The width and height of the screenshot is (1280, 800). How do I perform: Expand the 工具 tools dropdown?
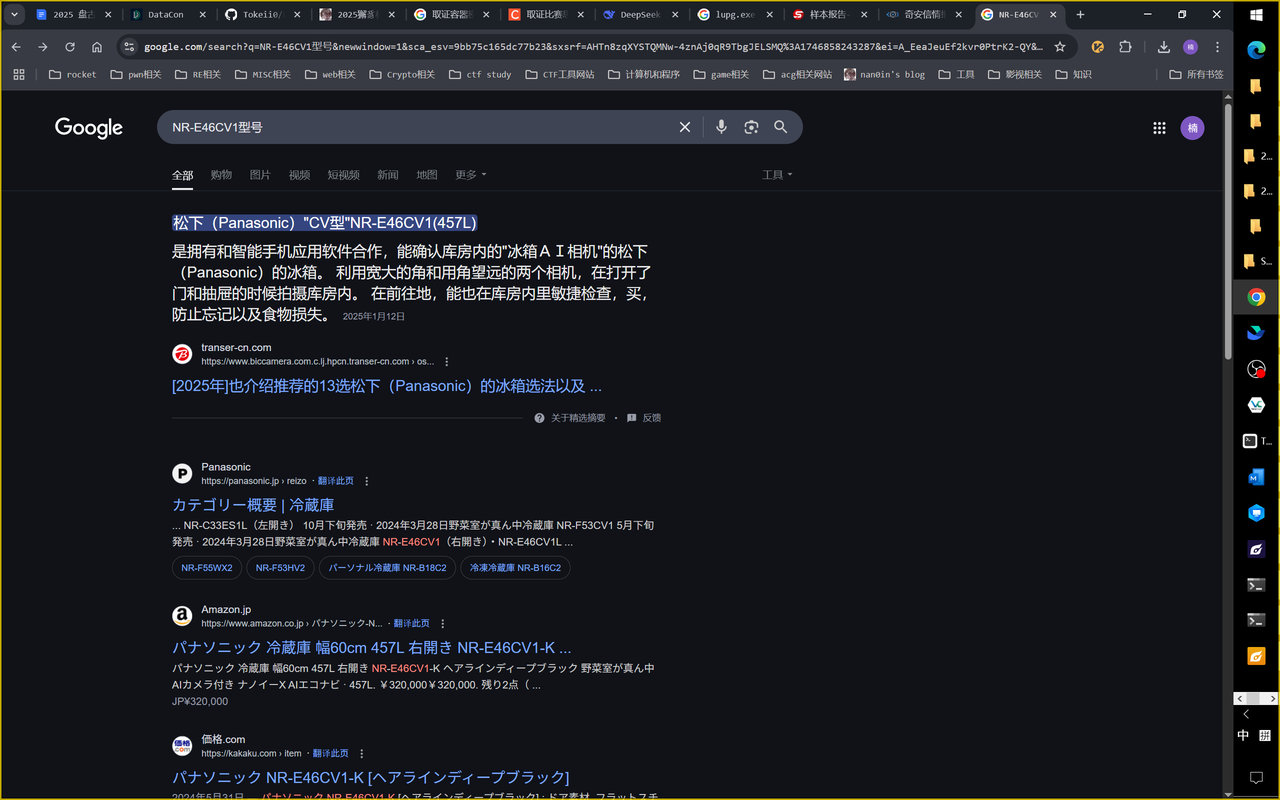(777, 175)
